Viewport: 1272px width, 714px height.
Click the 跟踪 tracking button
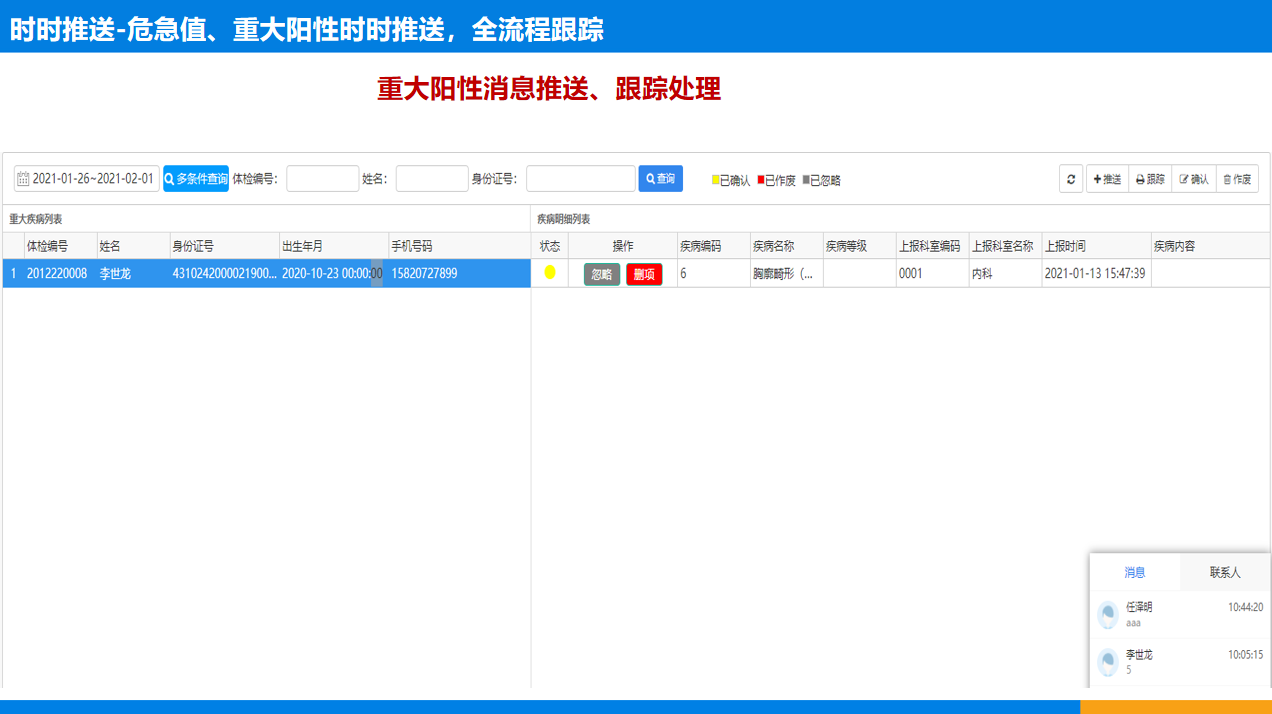(x=1150, y=179)
